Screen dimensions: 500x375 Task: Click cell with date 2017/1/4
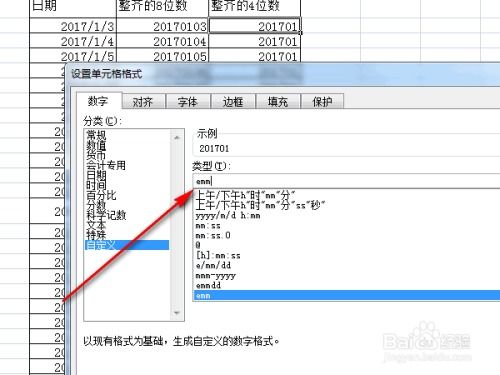(73, 41)
